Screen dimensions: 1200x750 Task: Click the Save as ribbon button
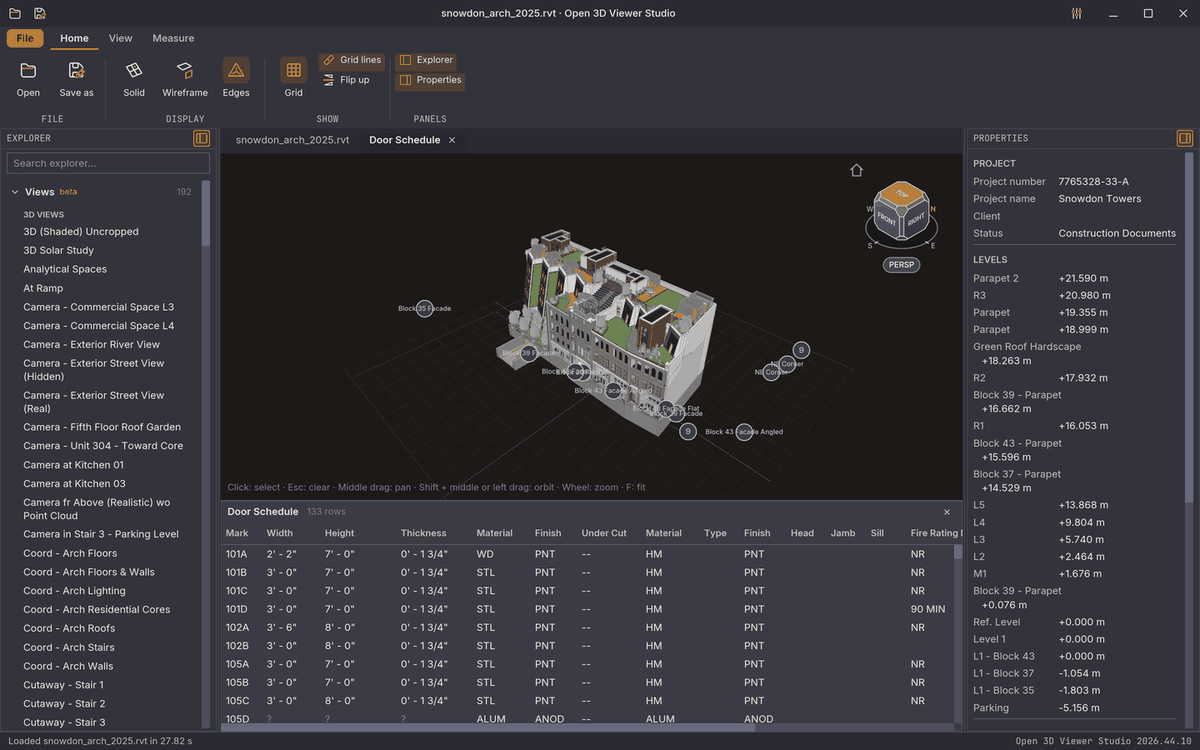[76, 80]
